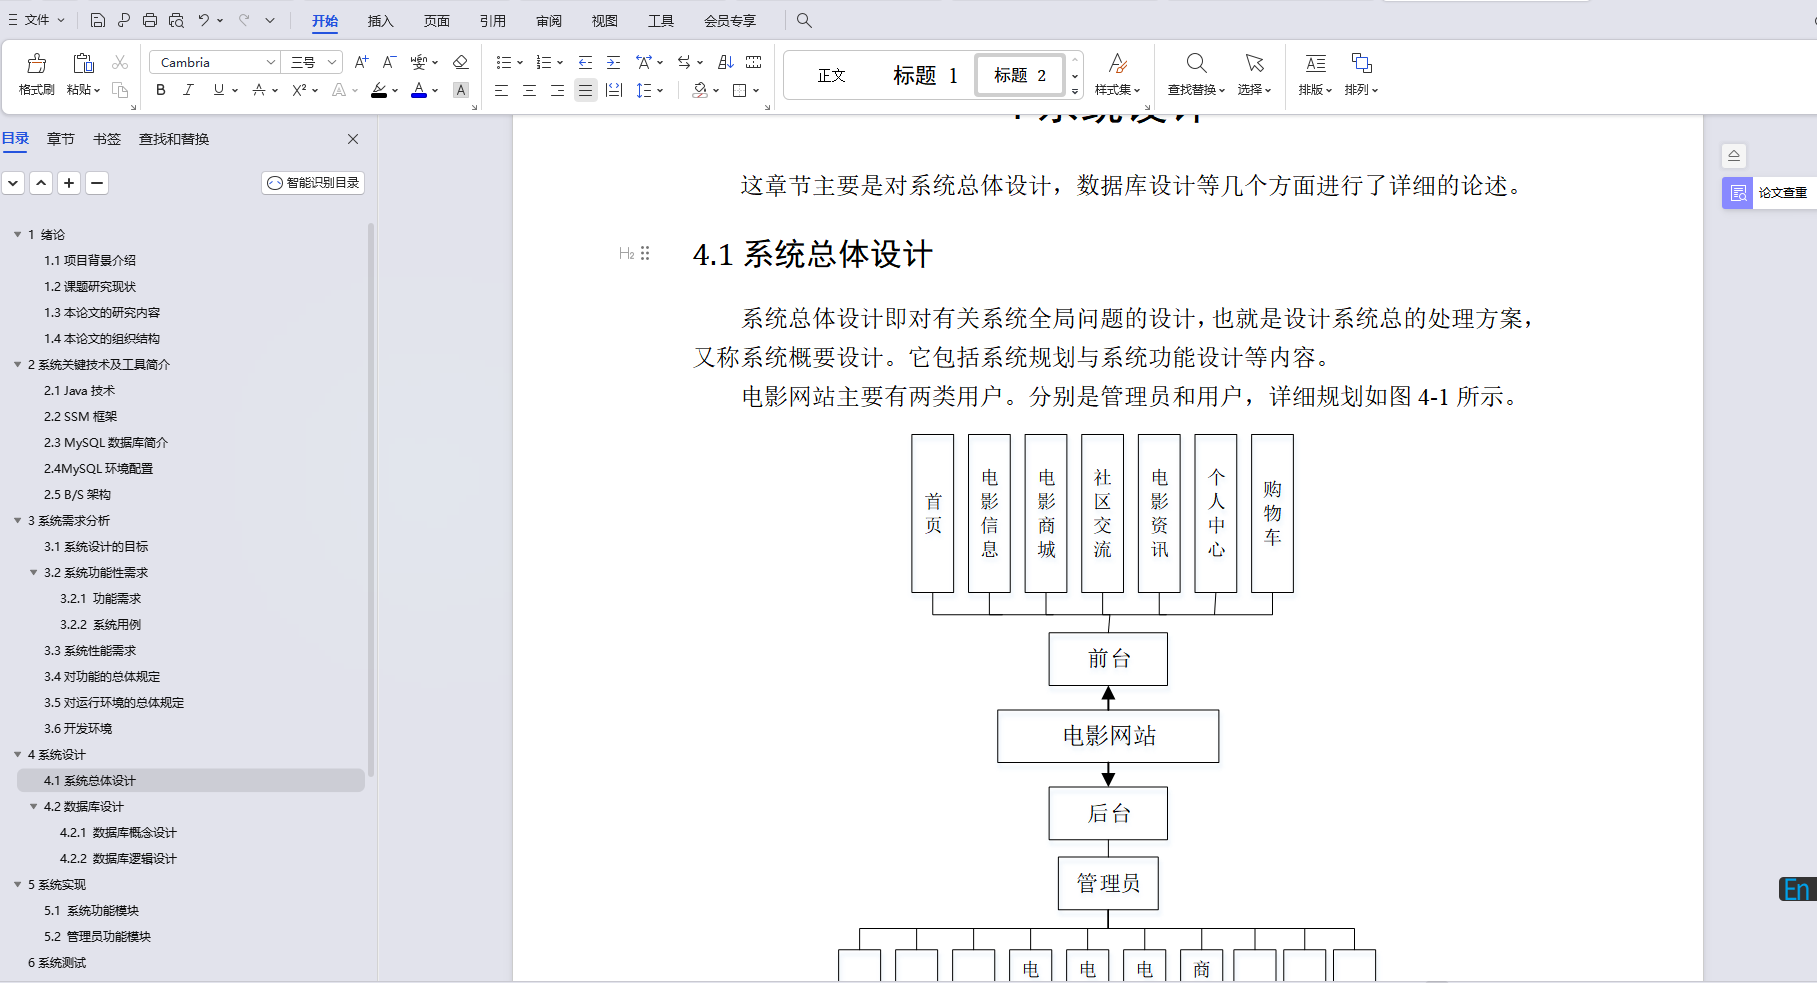The image size is (1817, 983).
Task: Open the 章节 (Chapters) tab in navigation pane
Action: click(61, 139)
